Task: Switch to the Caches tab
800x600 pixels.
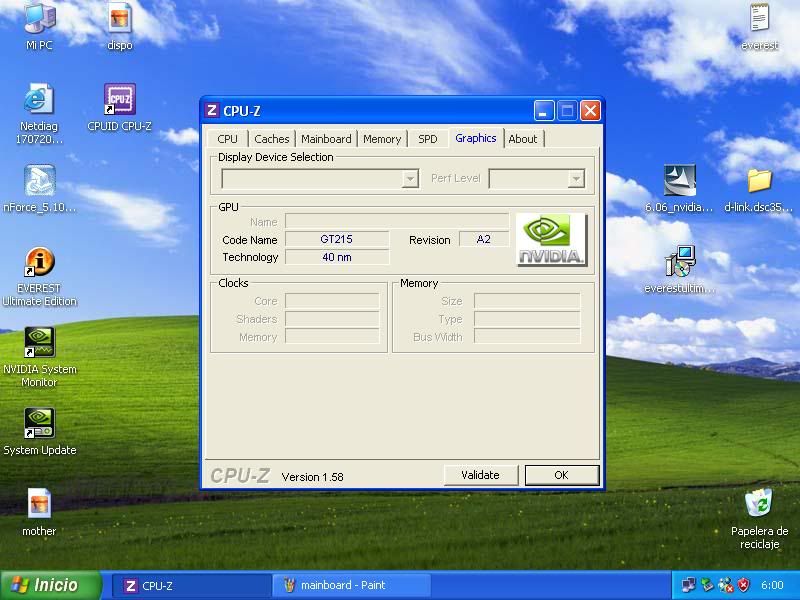Action: pos(271,139)
